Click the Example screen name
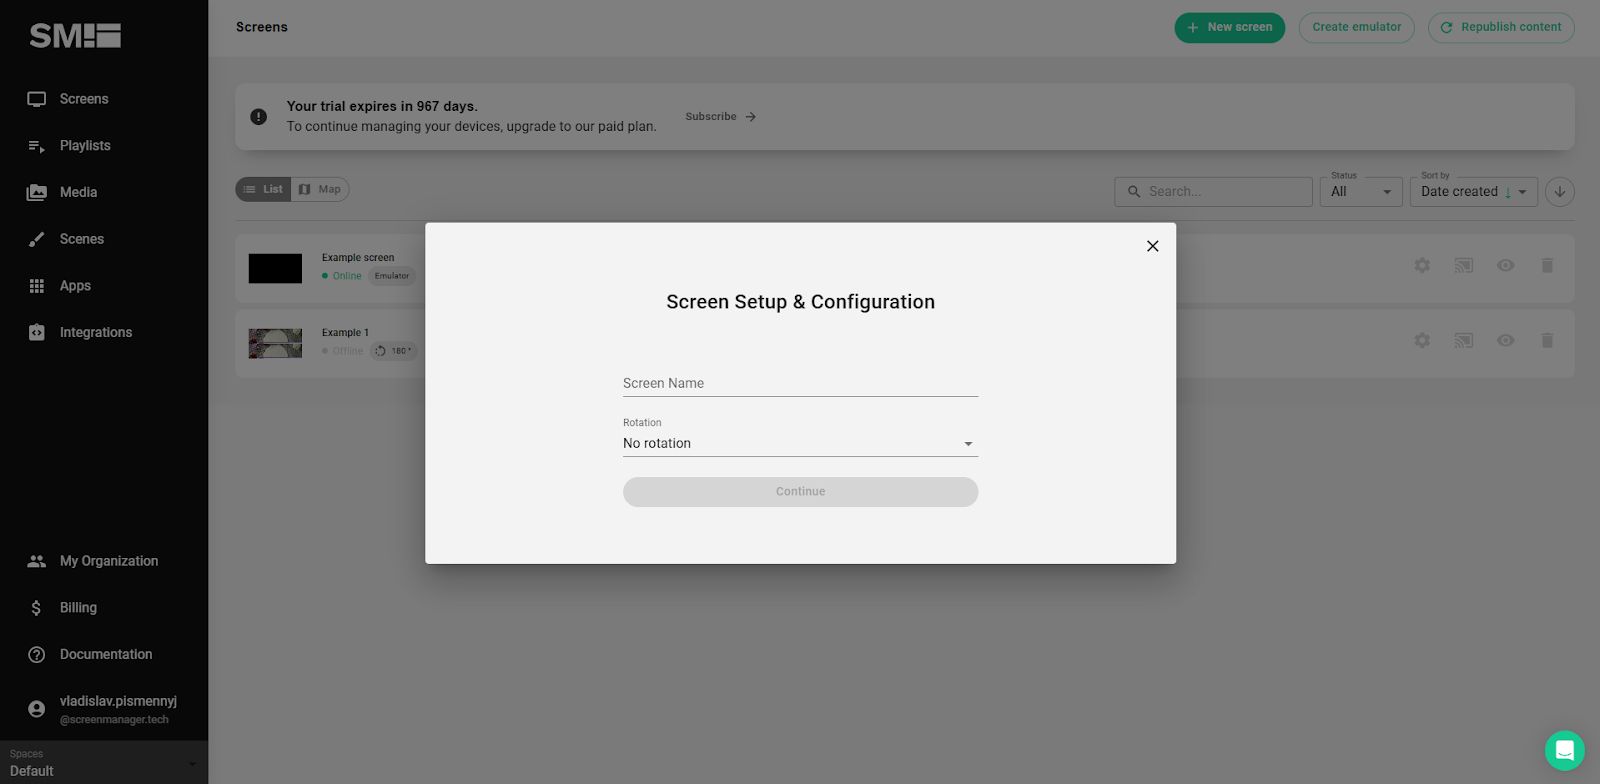1600x784 pixels. click(x=358, y=258)
